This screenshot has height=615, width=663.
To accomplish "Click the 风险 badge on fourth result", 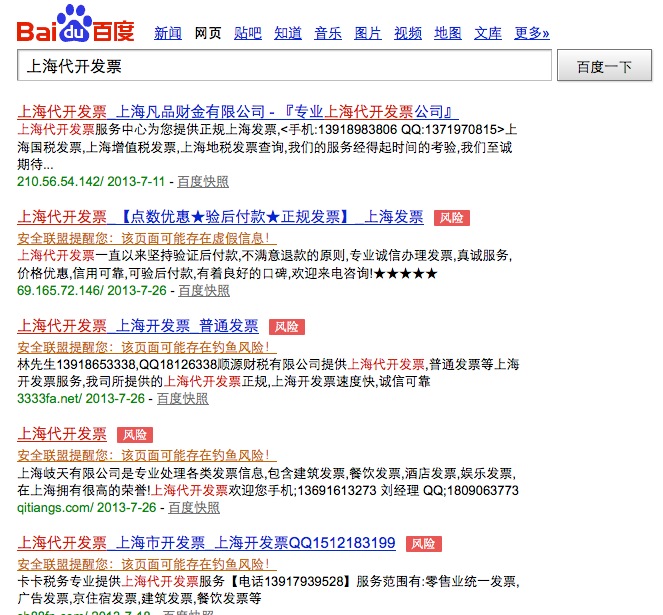I will 135,435.
